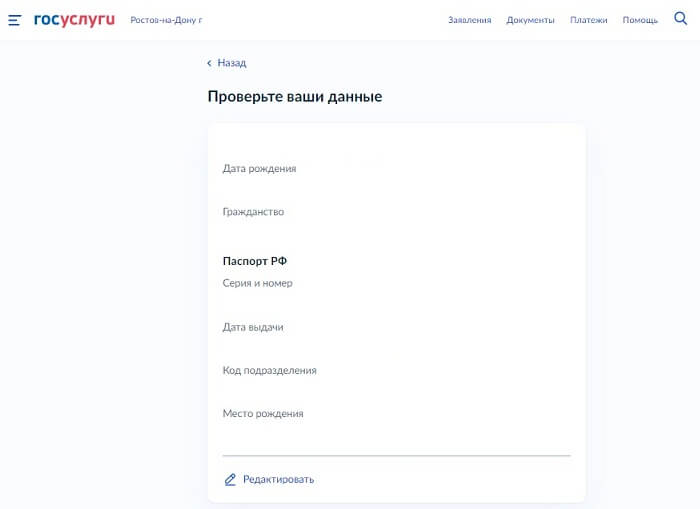Screen dimensions: 700x509
Task: Open search with the magnifier icon
Action: click(681, 19)
